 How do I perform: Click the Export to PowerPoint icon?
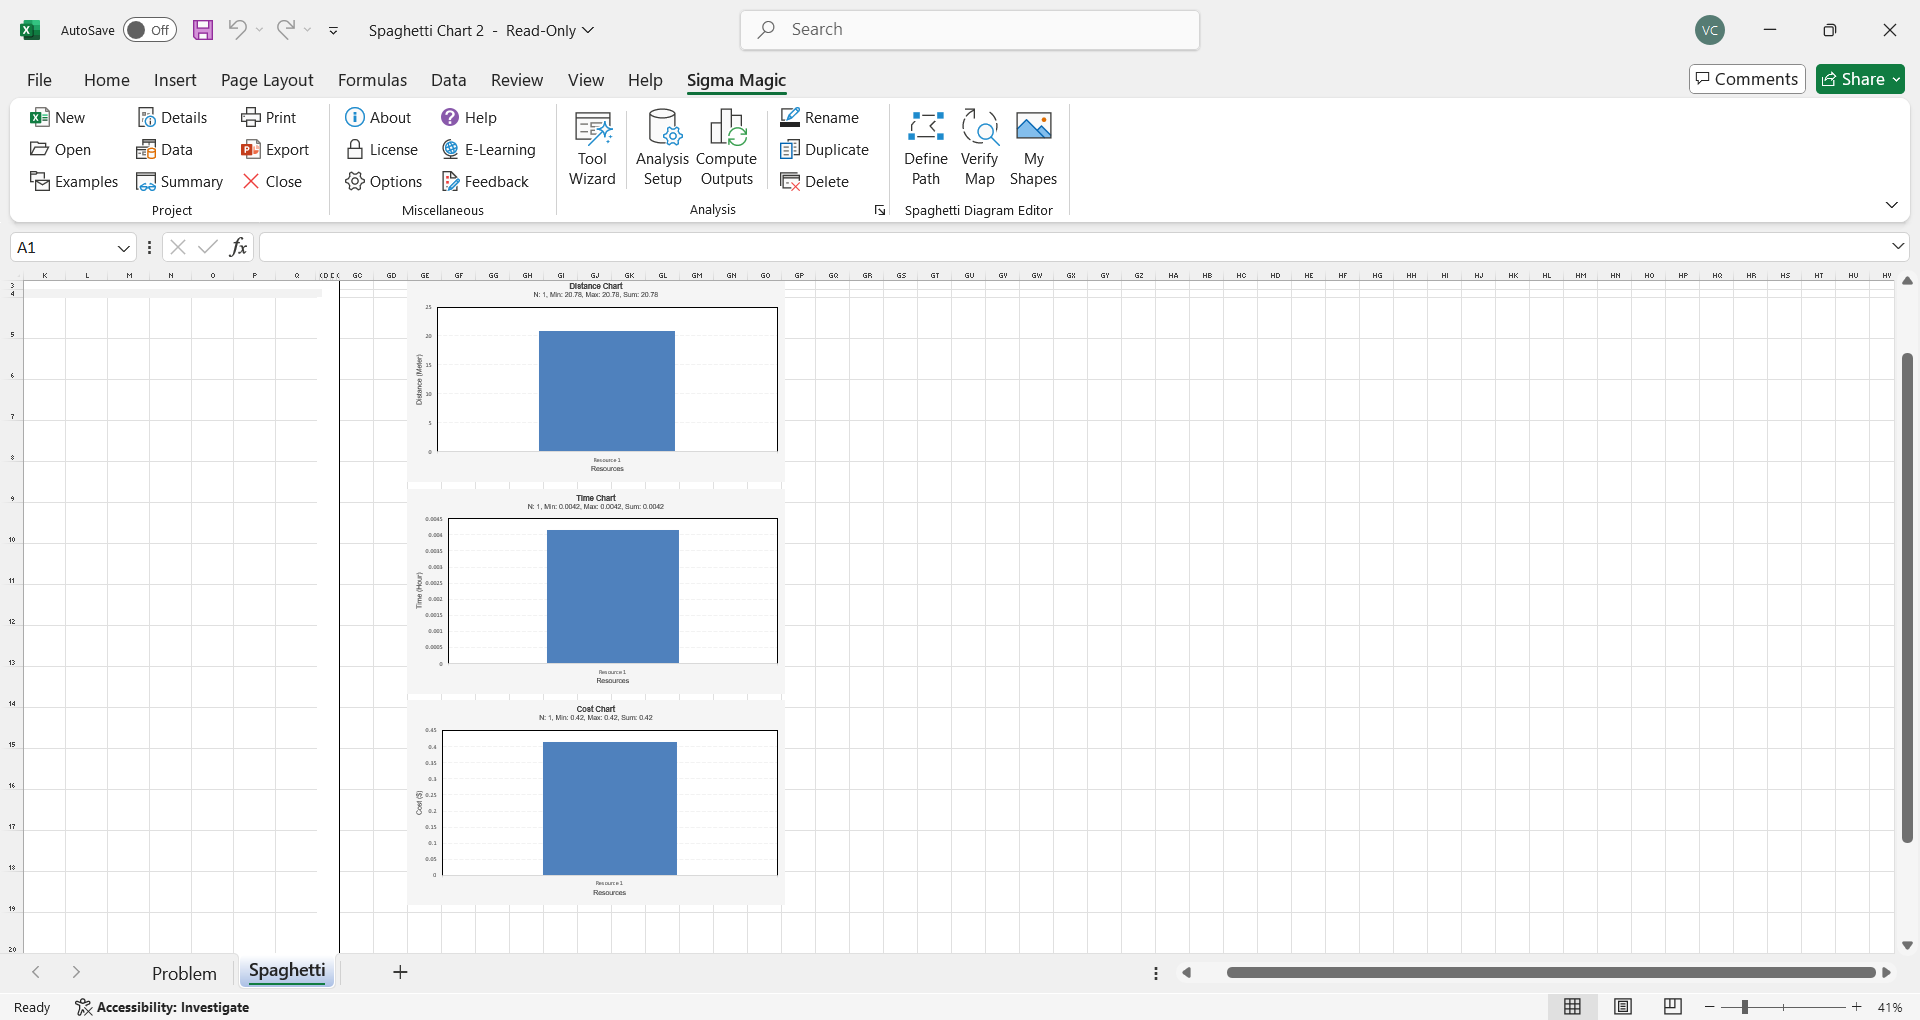275,150
